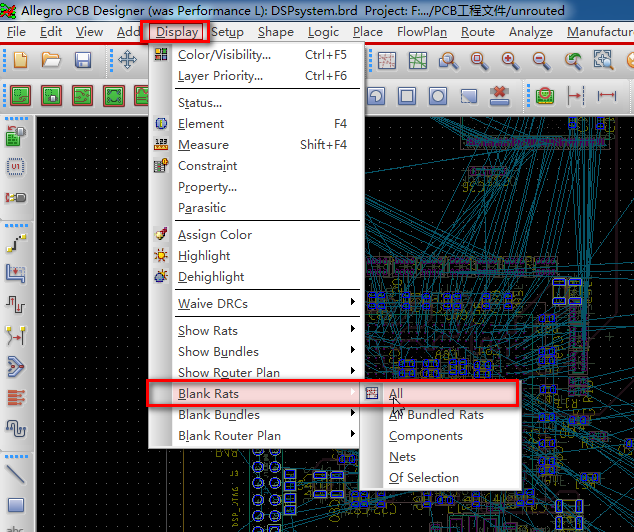Click the second green application mode icon
The width and height of the screenshot is (634, 532).
[51, 96]
